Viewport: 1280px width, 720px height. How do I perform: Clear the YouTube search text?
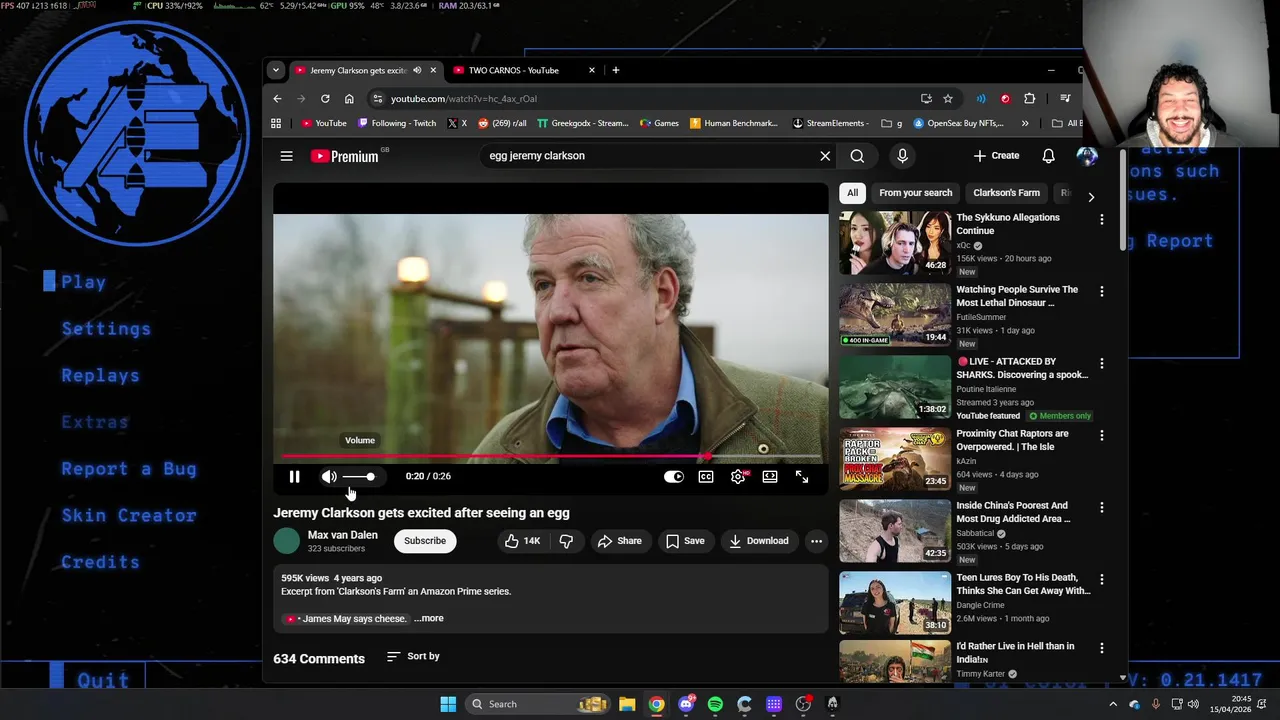(825, 156)
